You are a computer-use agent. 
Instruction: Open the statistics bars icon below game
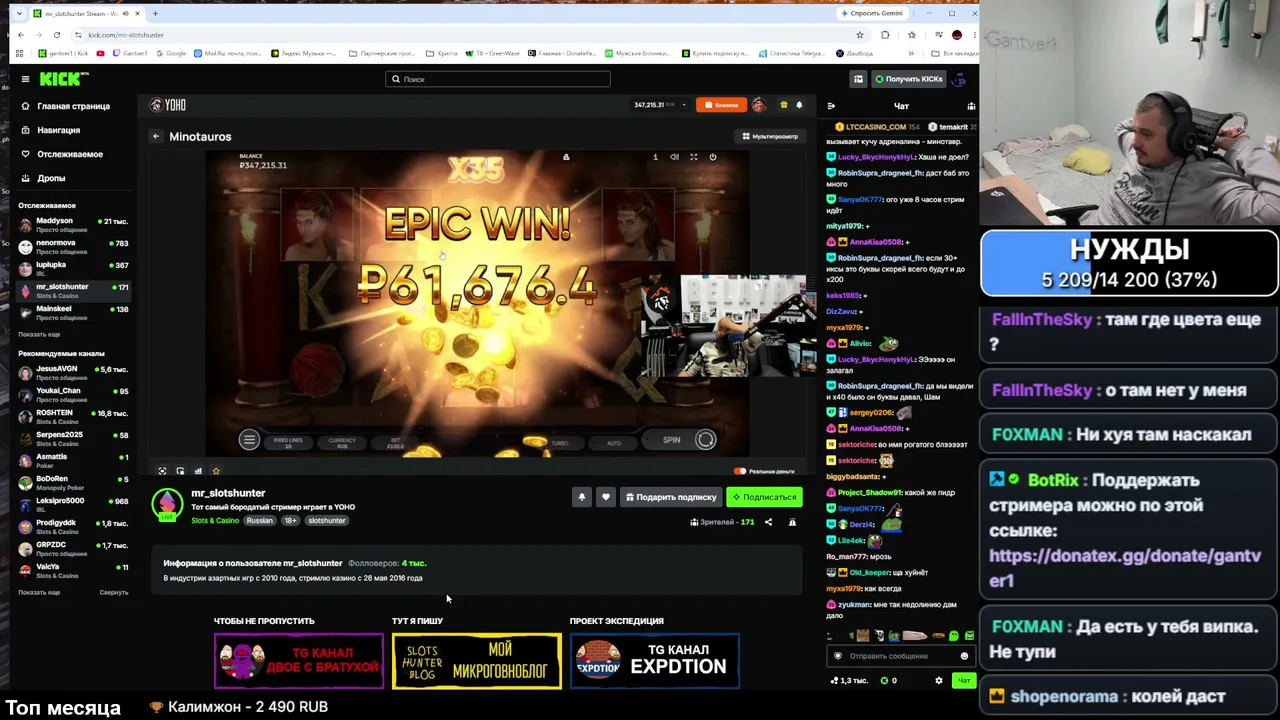click(198, 471)
